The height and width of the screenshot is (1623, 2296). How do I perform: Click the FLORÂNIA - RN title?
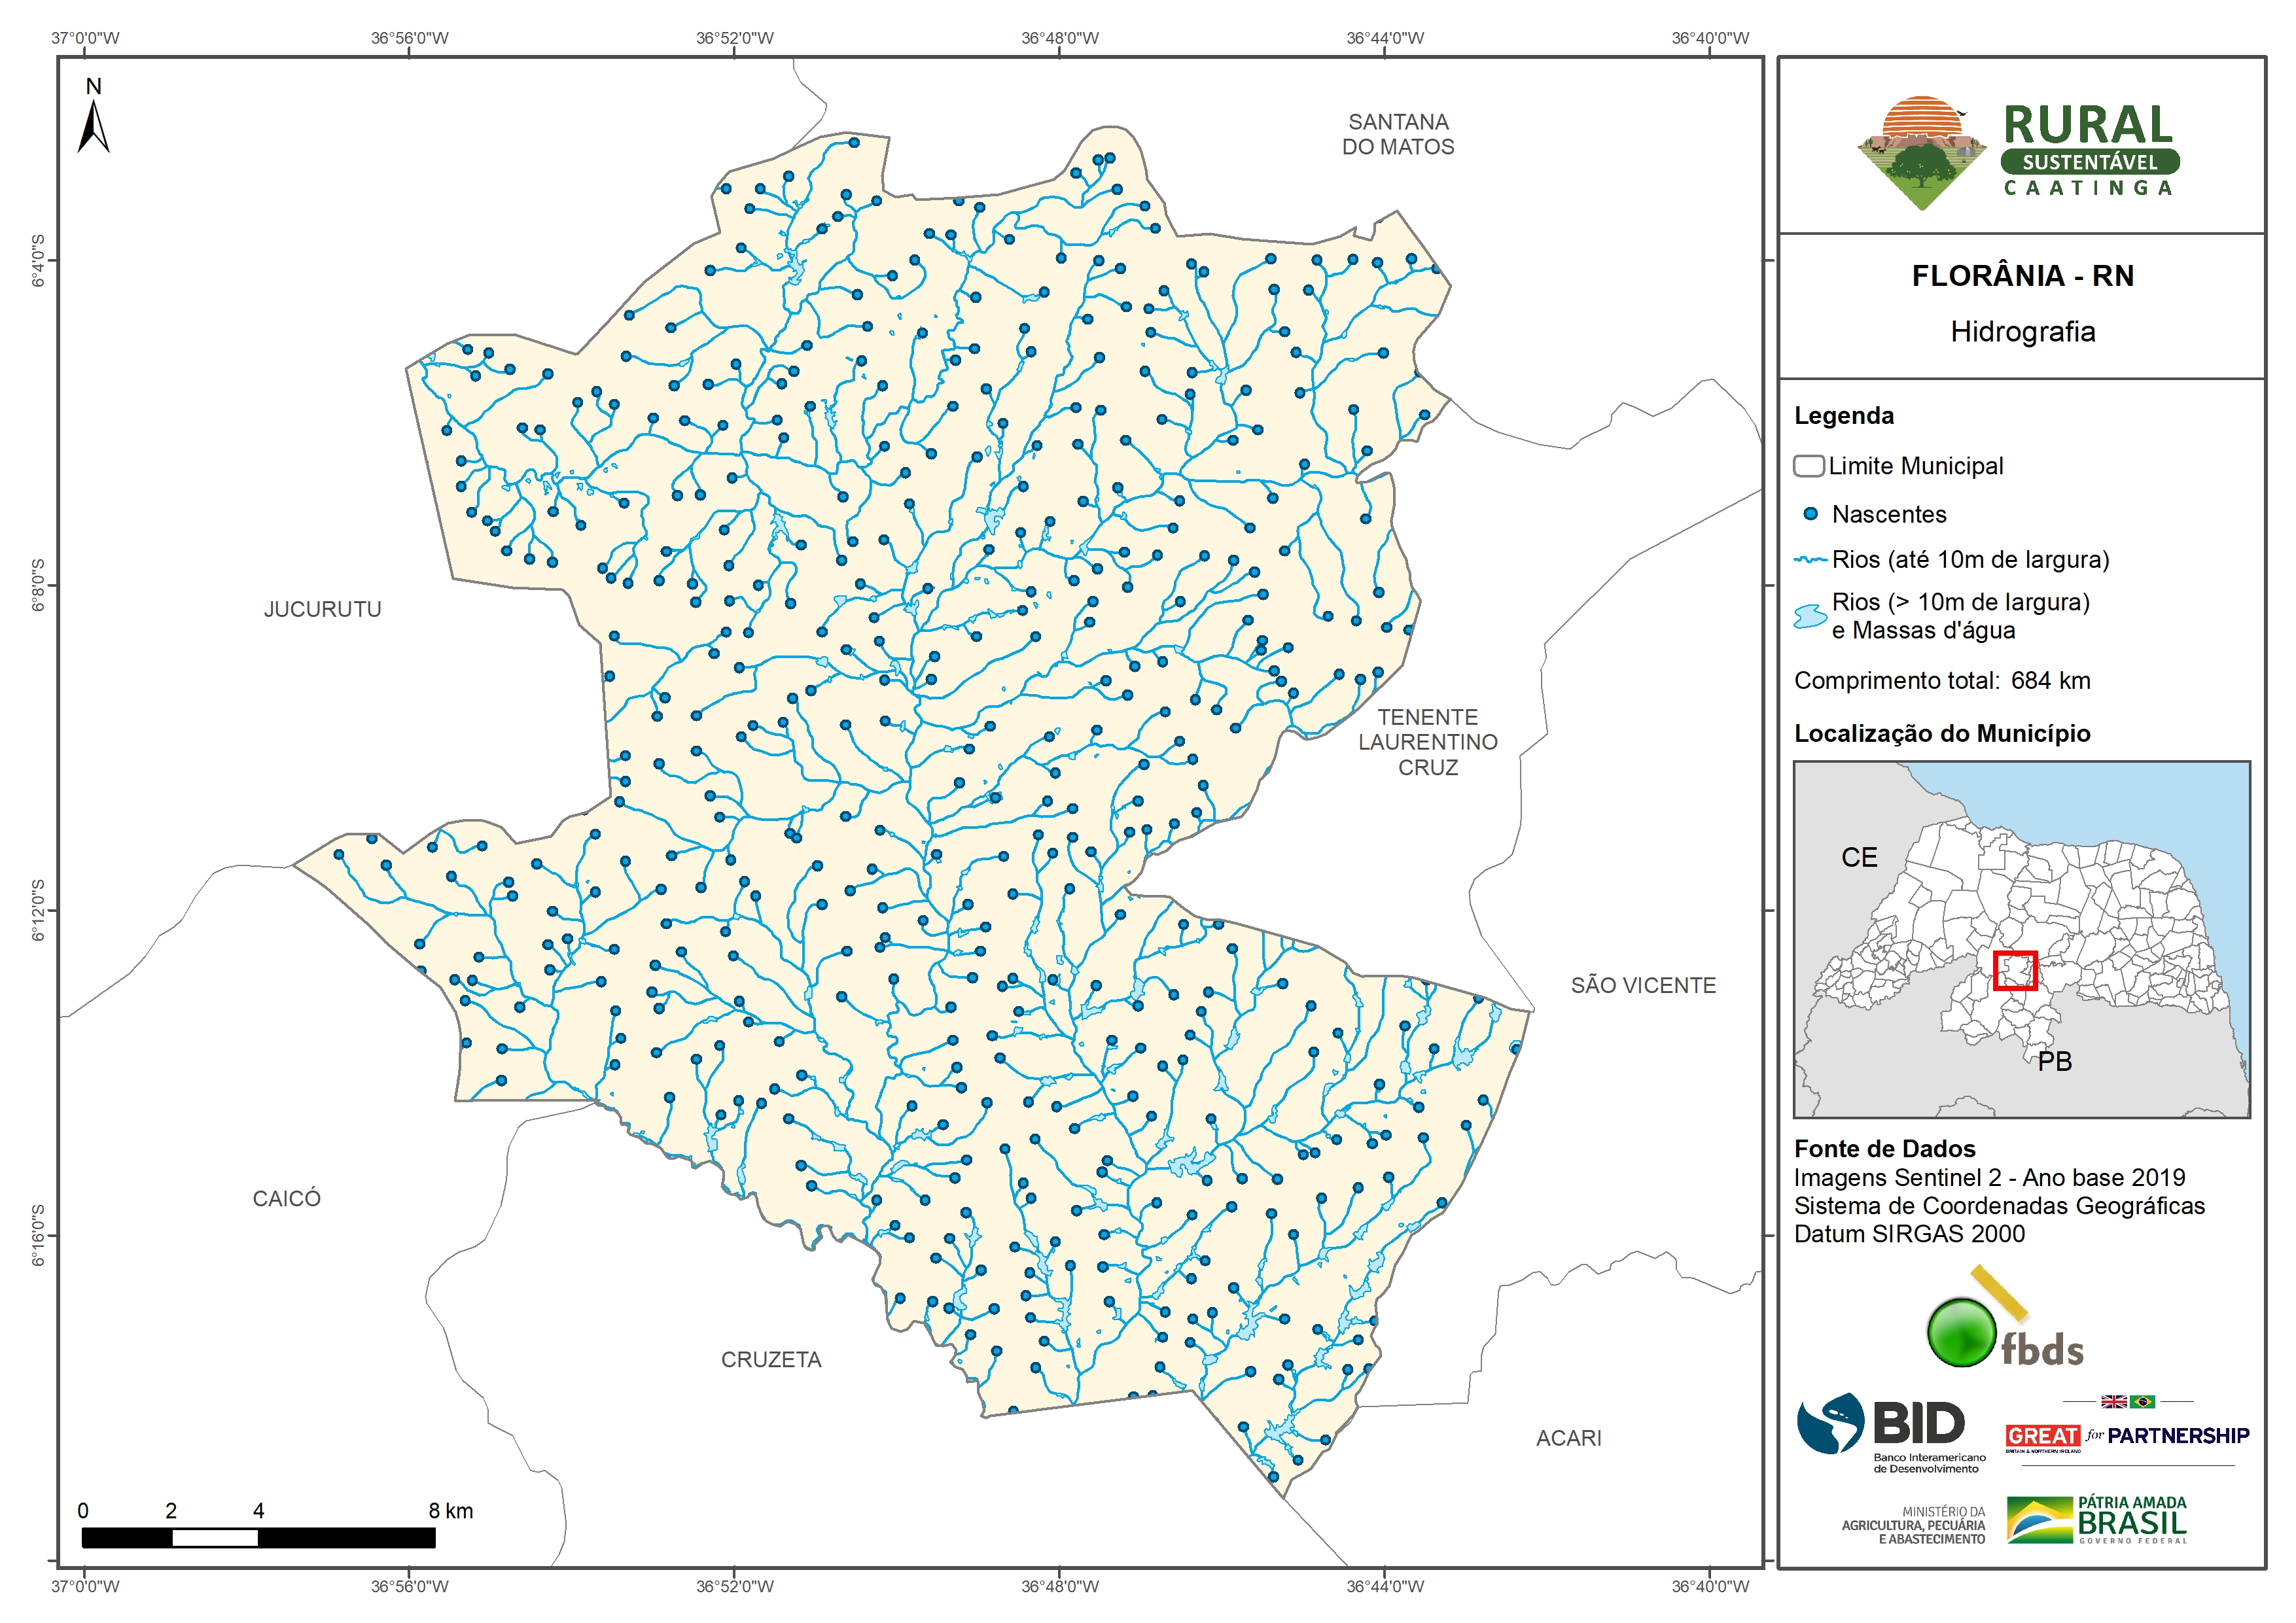[x=2022, y=276]
